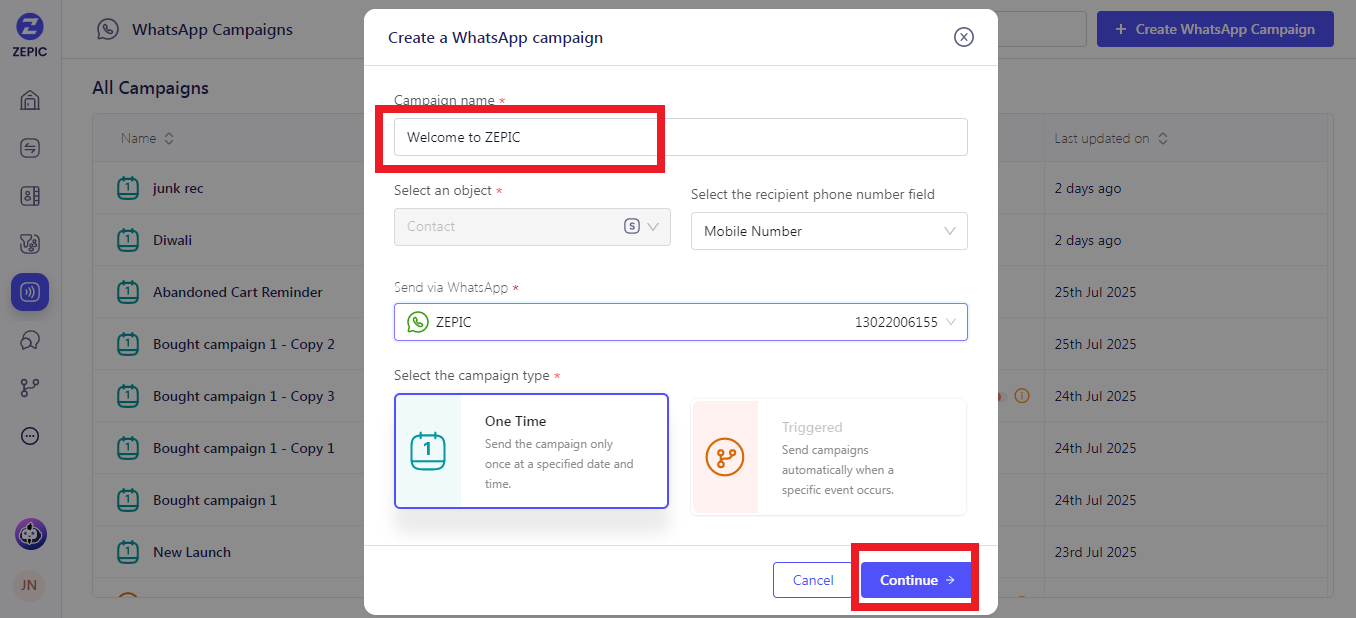
Task: Click calendar icon beside Bought campaign 1 - Copy 2
Action: [128, 344]
